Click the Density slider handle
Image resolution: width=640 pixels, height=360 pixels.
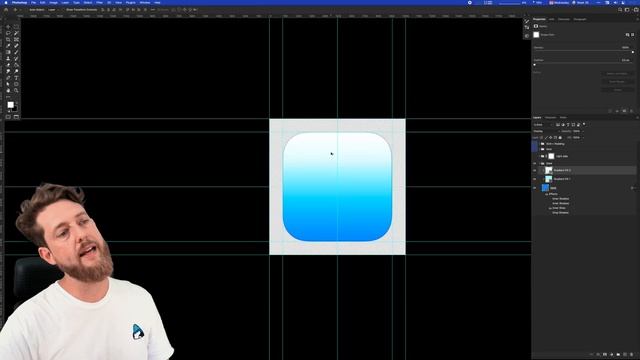[x=633, y=52]
